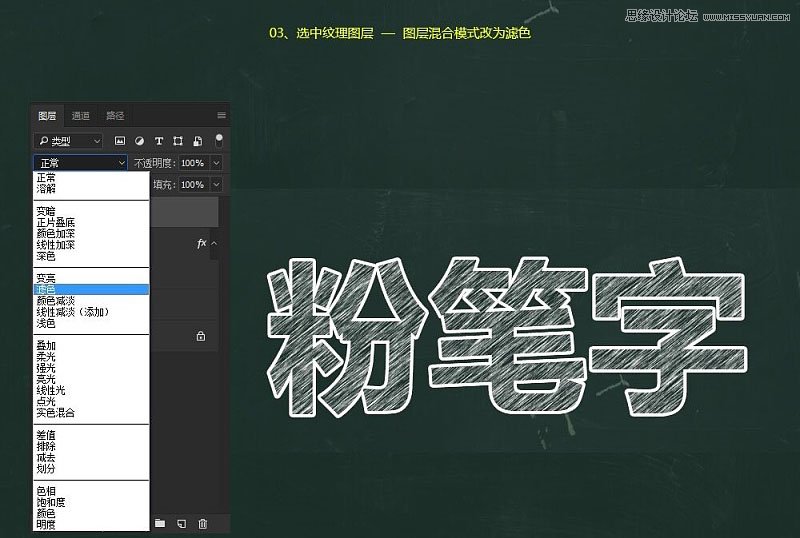Filter layers by shape layers icon

tap(178, 141)
